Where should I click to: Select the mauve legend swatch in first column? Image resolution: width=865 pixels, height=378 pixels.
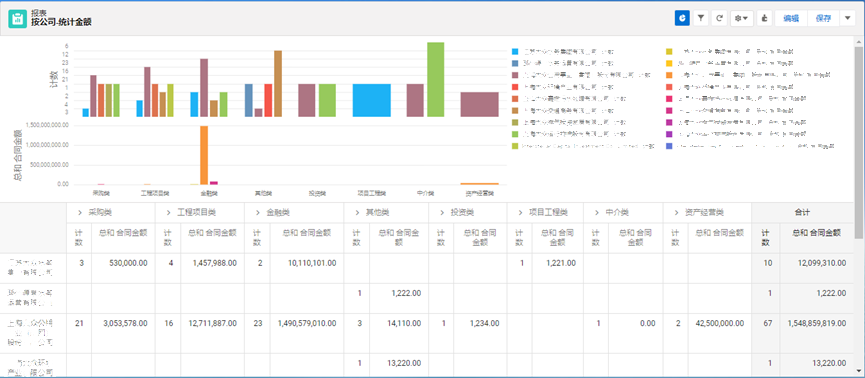click(x=515, y=75)
